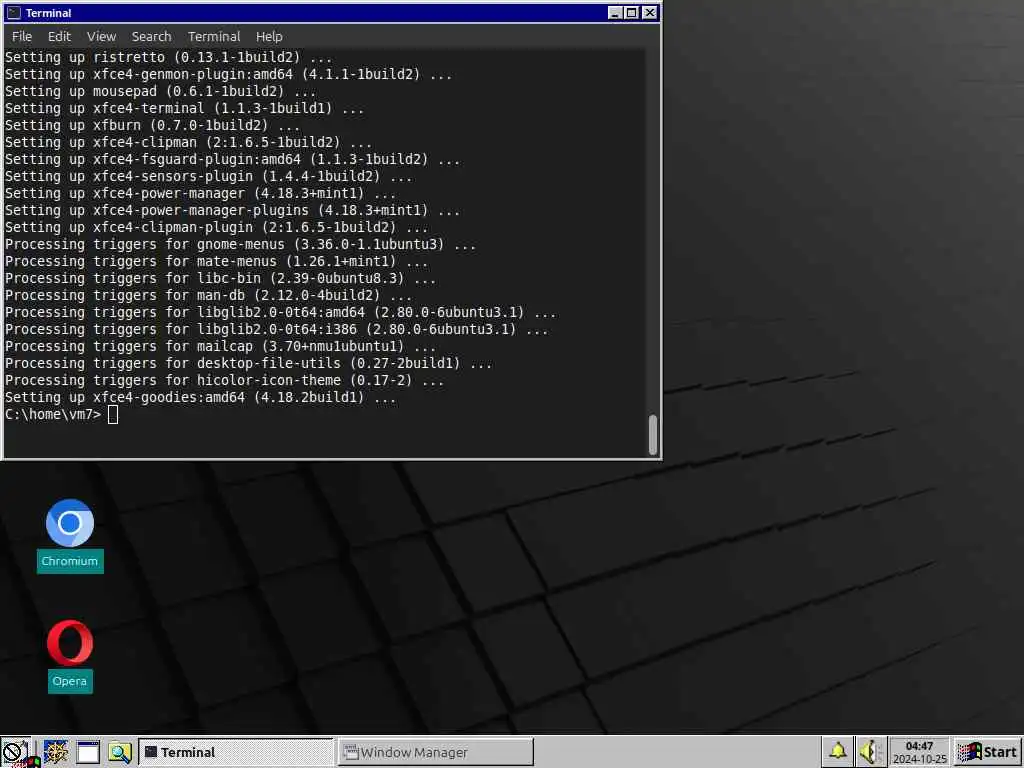Open the File menu in Terminal
The image size is (1024, 768).
(22, 37)
